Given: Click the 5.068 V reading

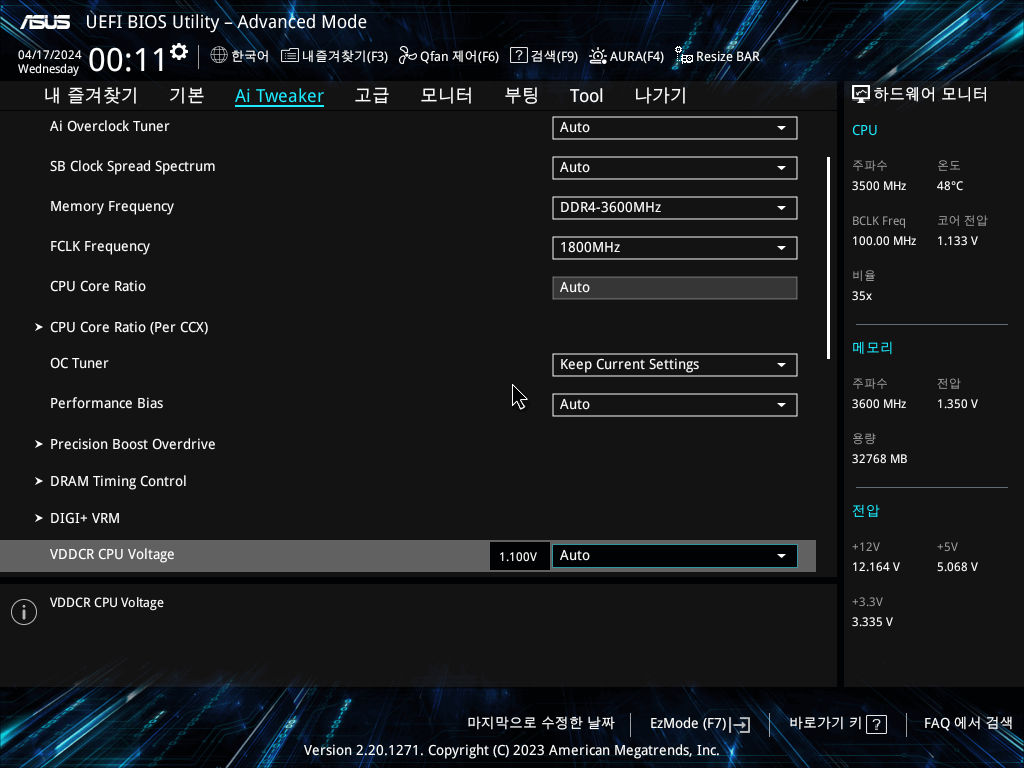Looking at the screenshot, I should [957, 567].
